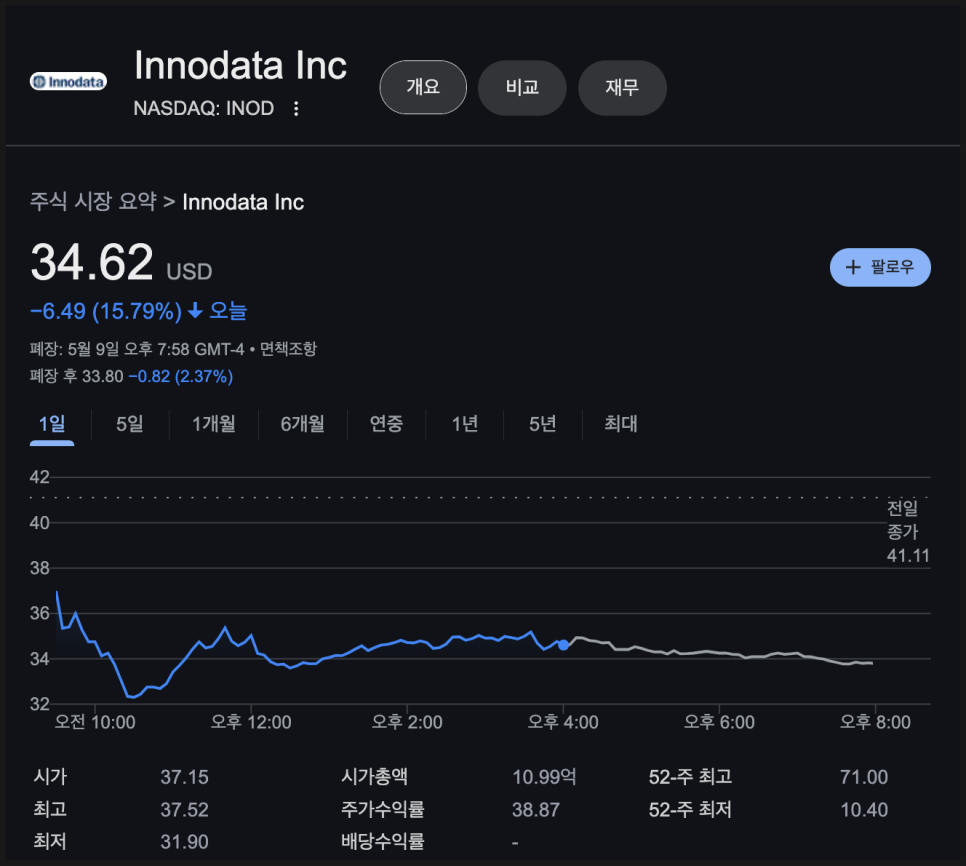Click the after-hours change −0.82 (2.37%)
This screenshot has height=866, width=966.
(181, 376)
